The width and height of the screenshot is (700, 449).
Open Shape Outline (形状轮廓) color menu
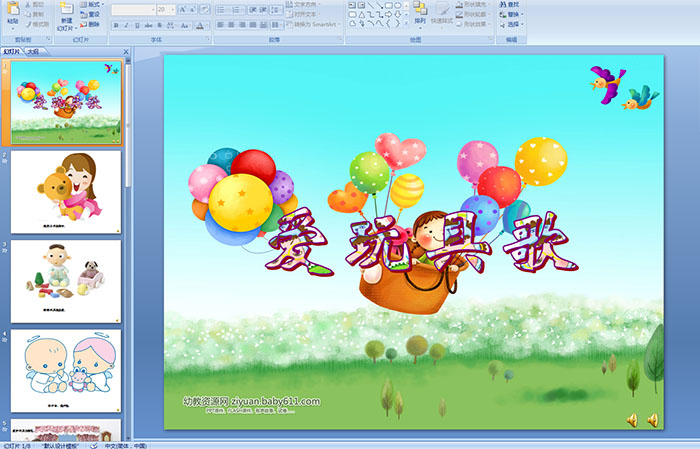(473, 14)
